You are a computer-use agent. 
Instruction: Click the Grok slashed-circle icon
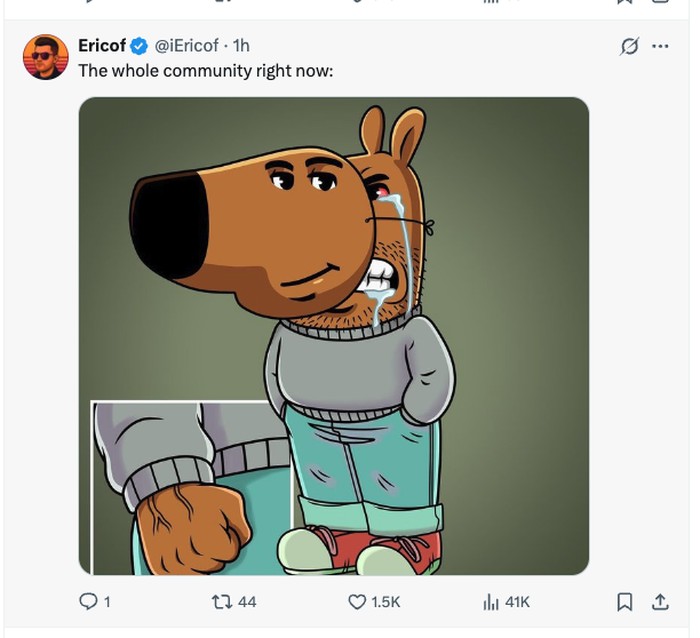pyautogui.click(x=630, y=46)
